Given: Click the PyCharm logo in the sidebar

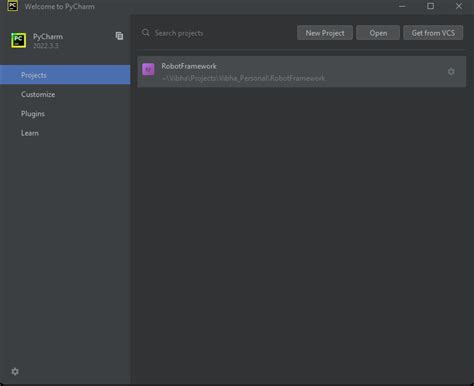Looking at the screenshot, I should pyautogui.click(x=18, y=40).
